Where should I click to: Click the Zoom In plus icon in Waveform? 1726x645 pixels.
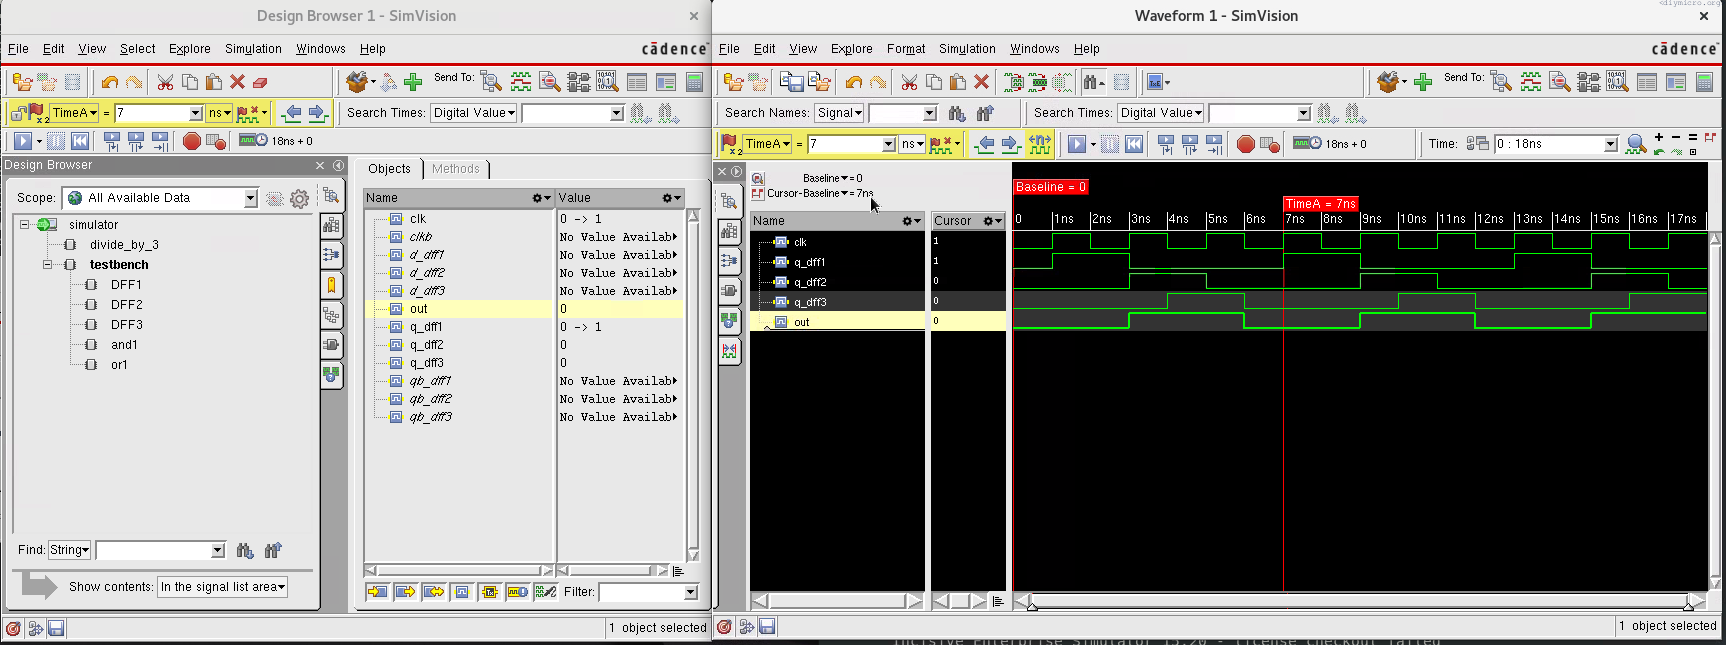pyautogui.click(x=1659, y=137)
